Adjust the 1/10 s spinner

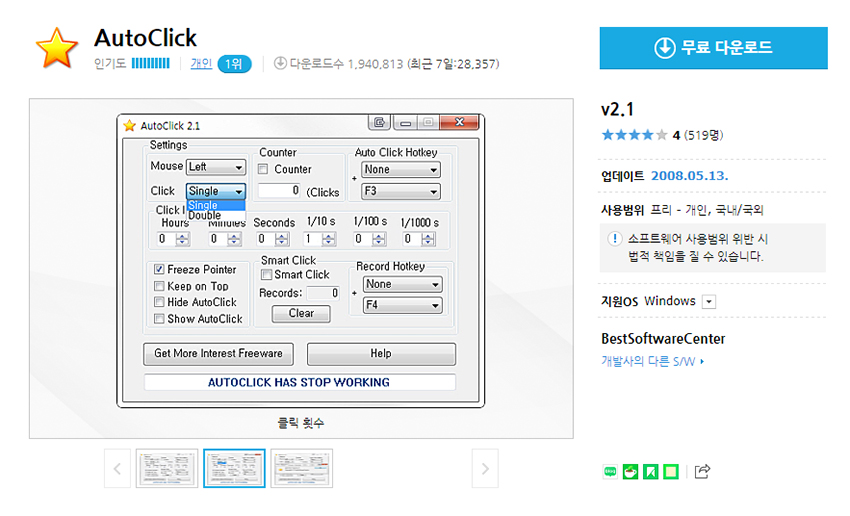tap(329, 239)
